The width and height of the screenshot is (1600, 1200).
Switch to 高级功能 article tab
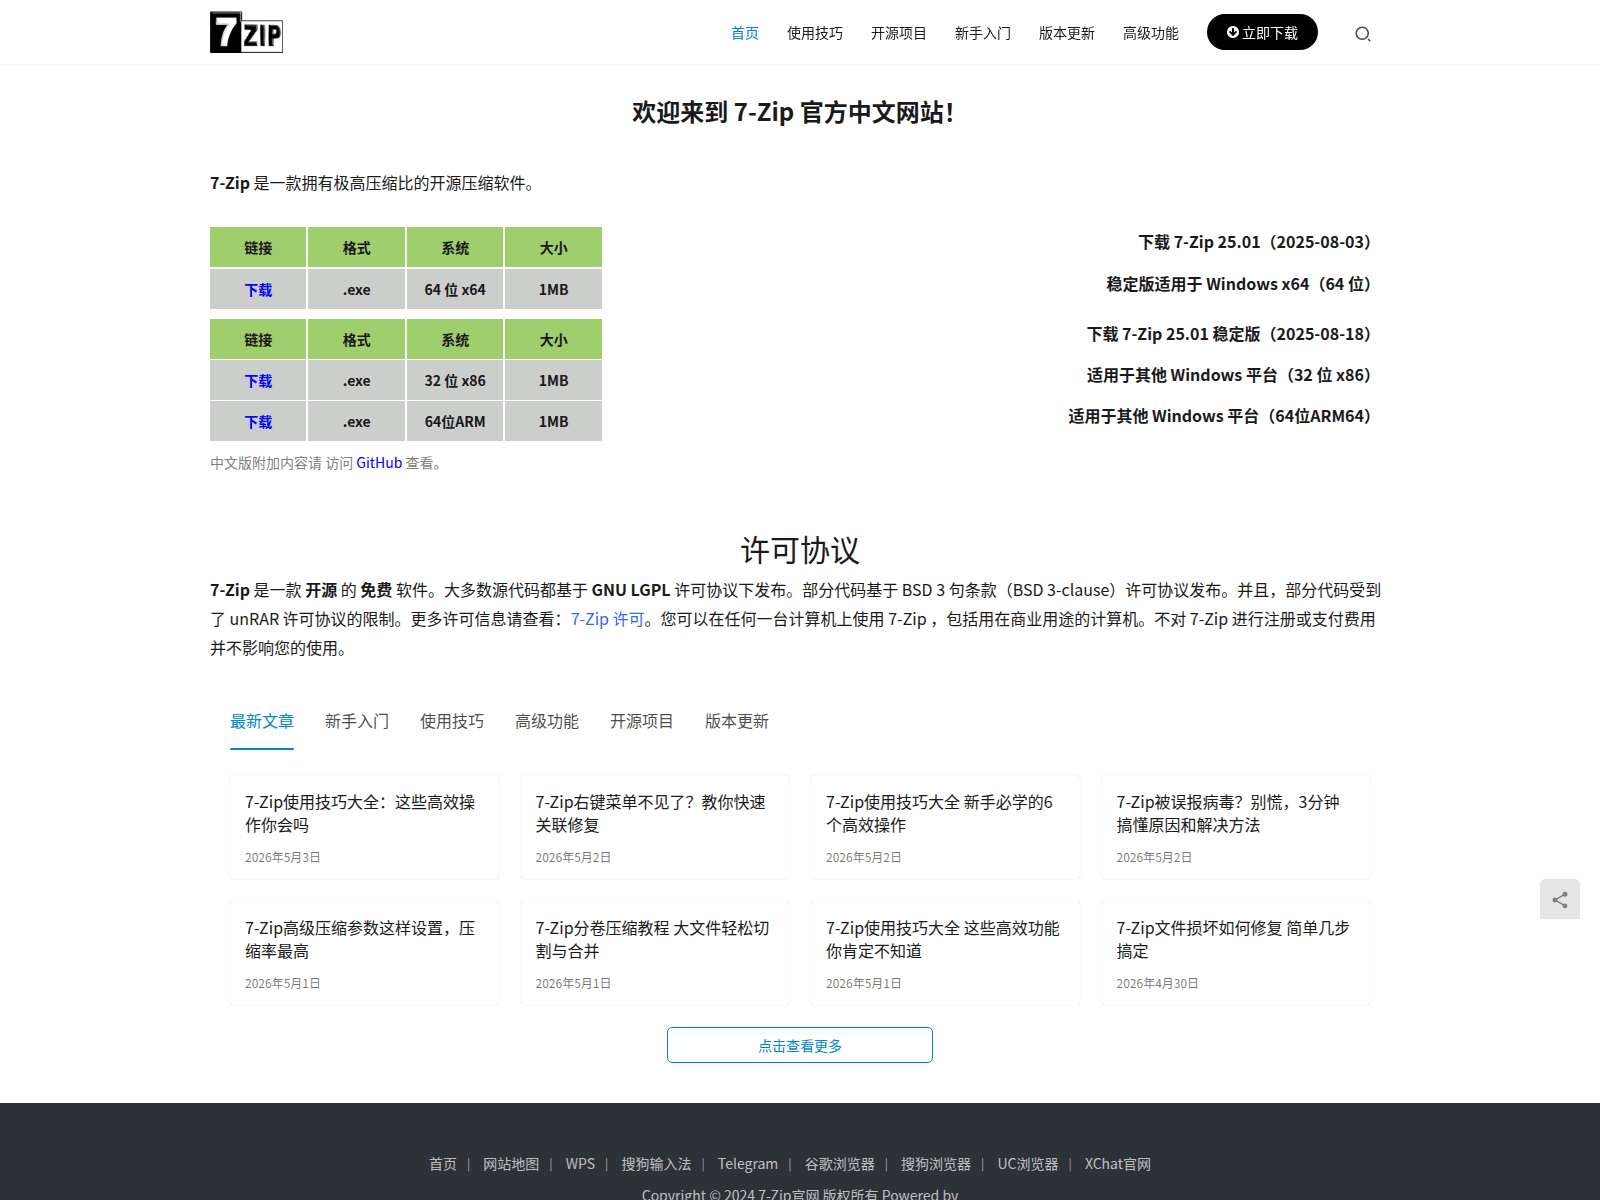547,721
